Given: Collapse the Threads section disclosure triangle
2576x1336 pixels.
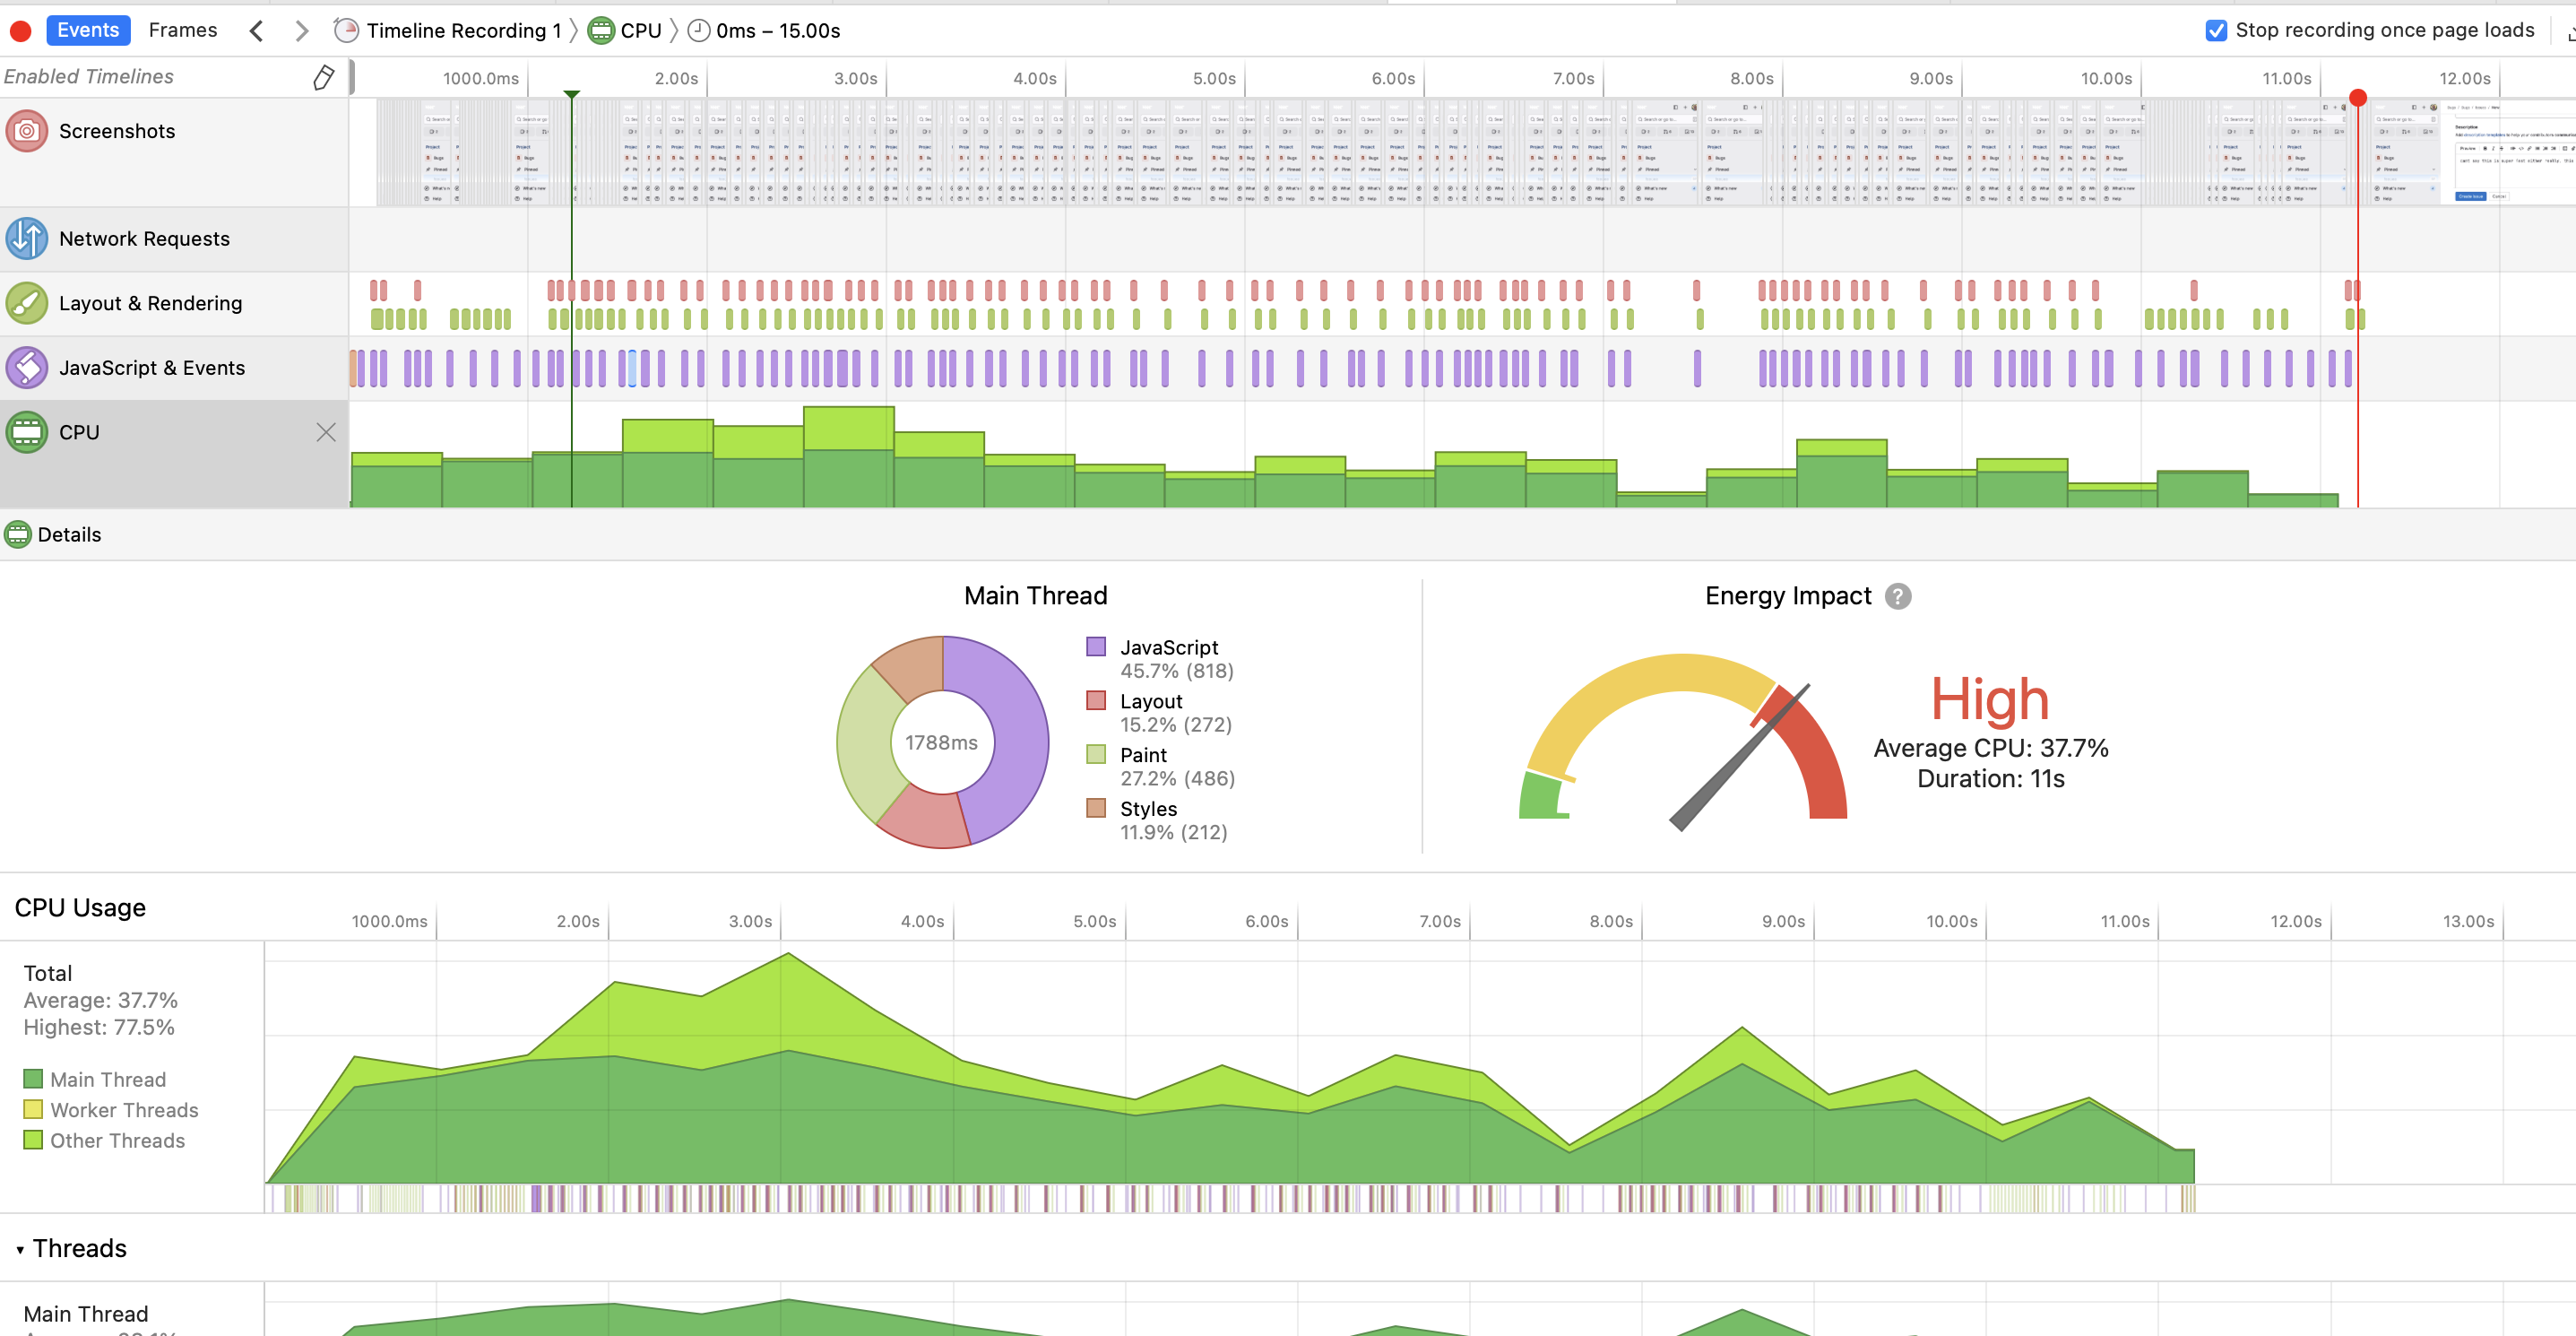Looking at the screenshot, I should (20, 1250).
